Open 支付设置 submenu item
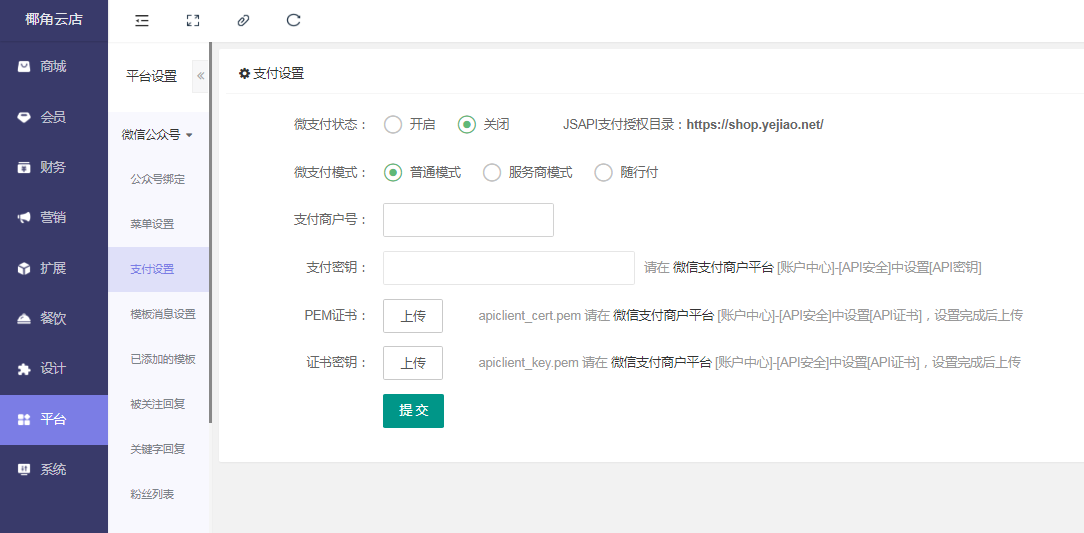This screenshot has width=1084, height=533. [x=158, y=269]
